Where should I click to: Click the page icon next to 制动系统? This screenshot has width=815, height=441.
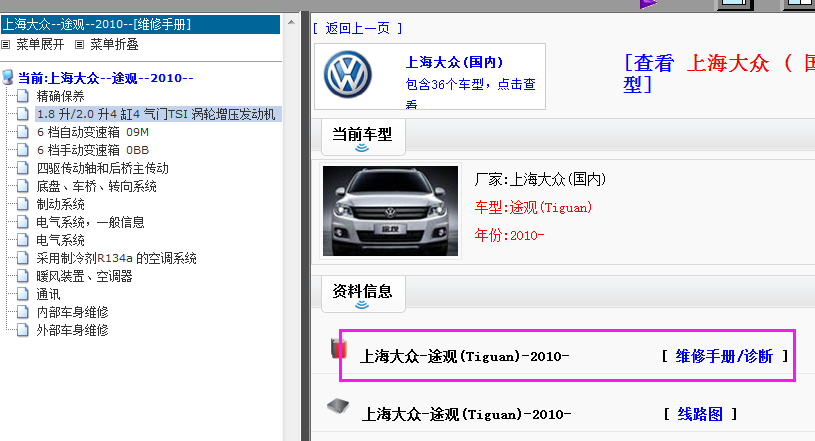pos(22,204)
